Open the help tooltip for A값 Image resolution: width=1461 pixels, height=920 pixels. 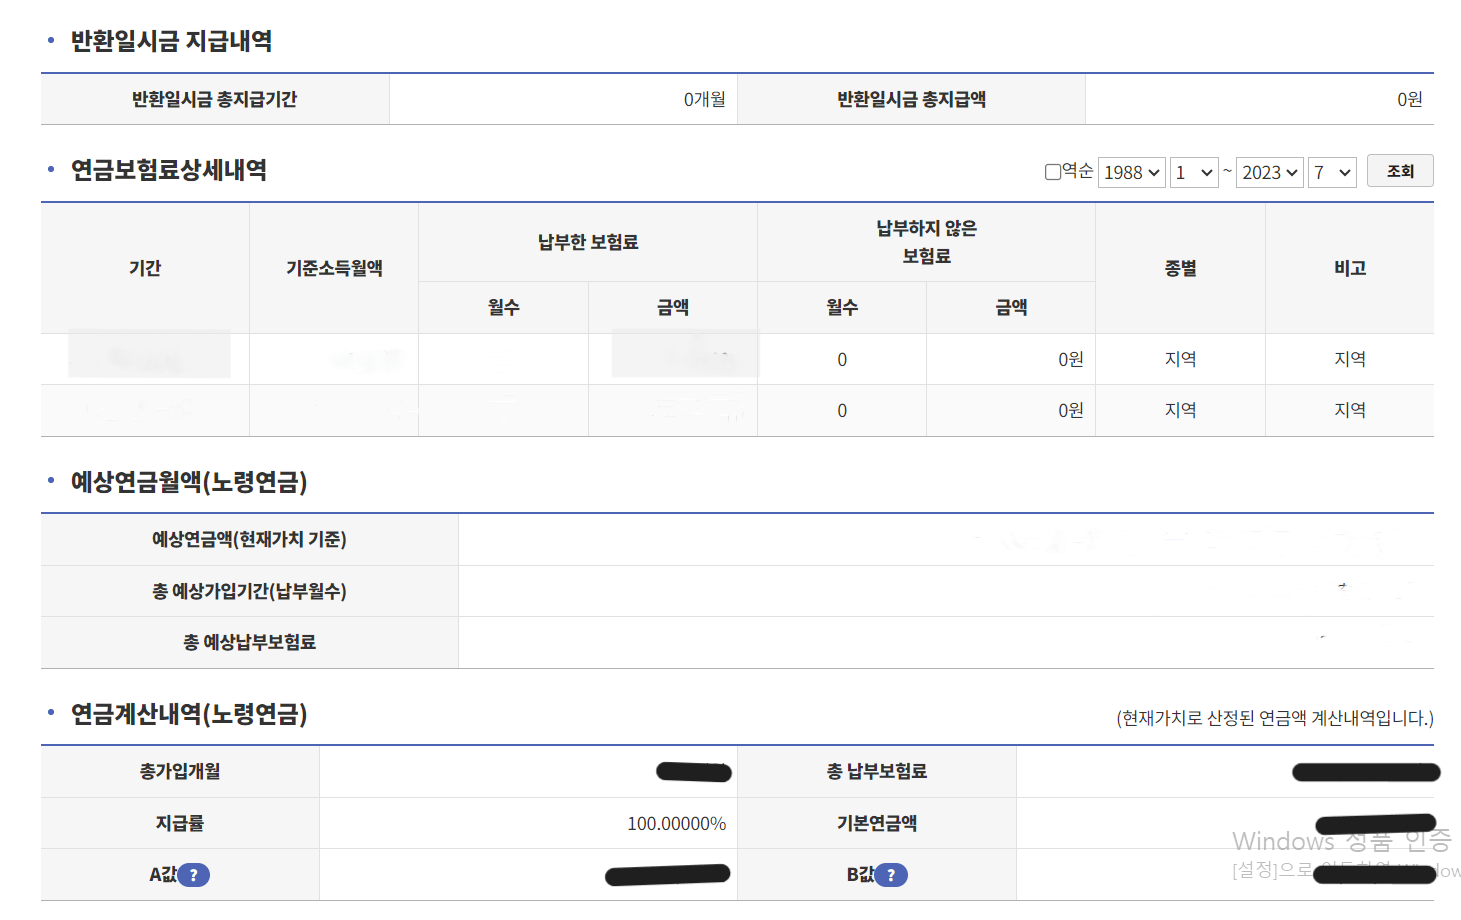click(194, 874)
